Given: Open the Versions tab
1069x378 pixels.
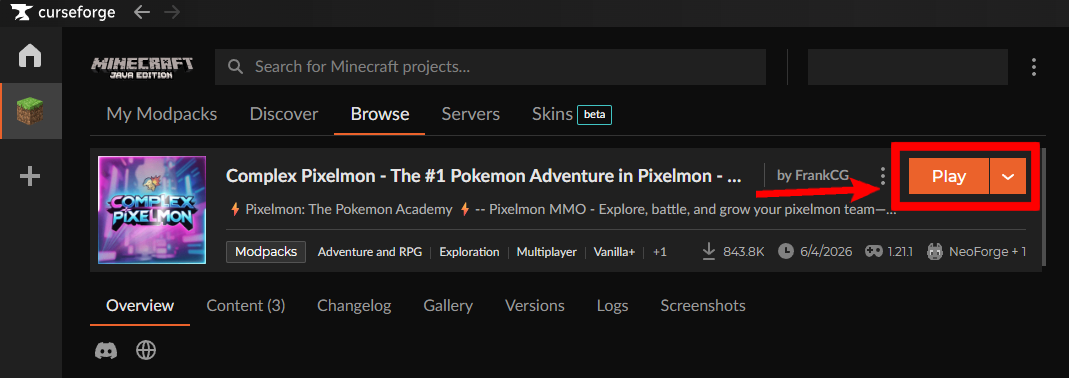Looking at the screenshot, I should (534, 306).
